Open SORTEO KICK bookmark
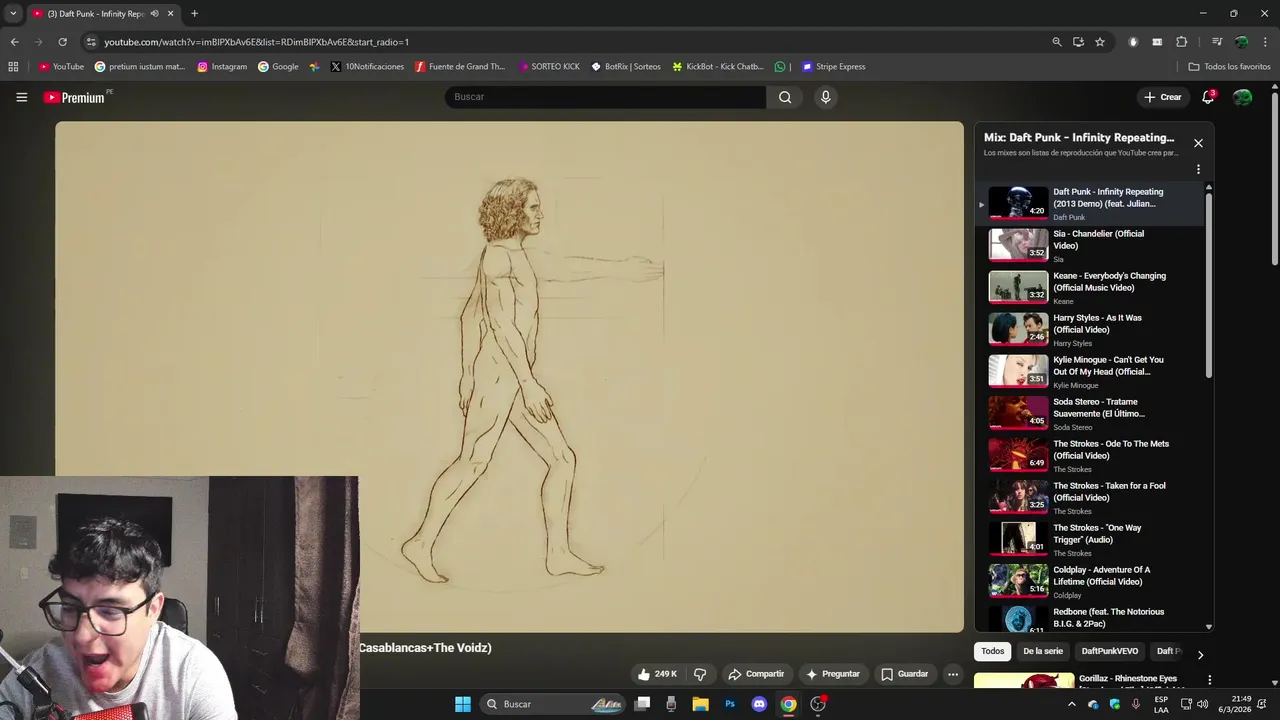Image resolution: width=1280 pixels, height=720 pixels. 549,67
